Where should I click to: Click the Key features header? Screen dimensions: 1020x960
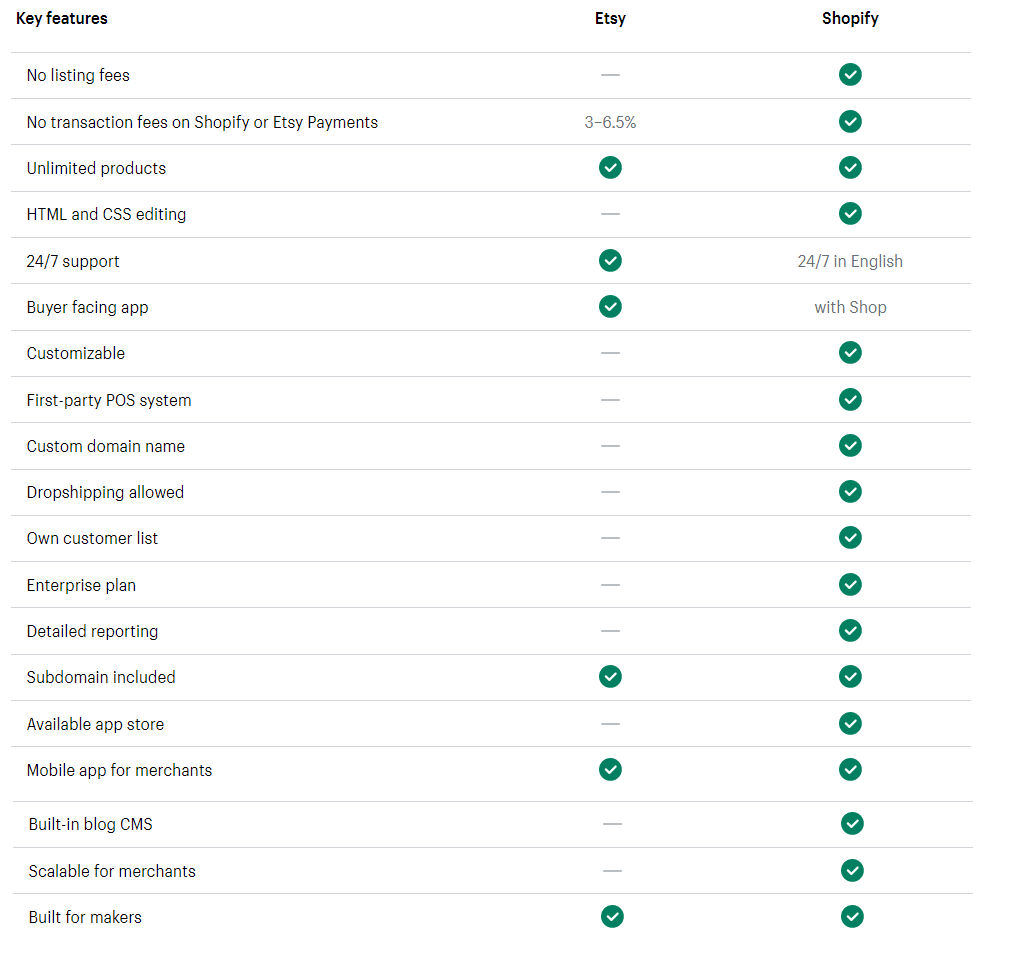[x=62, y=18]
